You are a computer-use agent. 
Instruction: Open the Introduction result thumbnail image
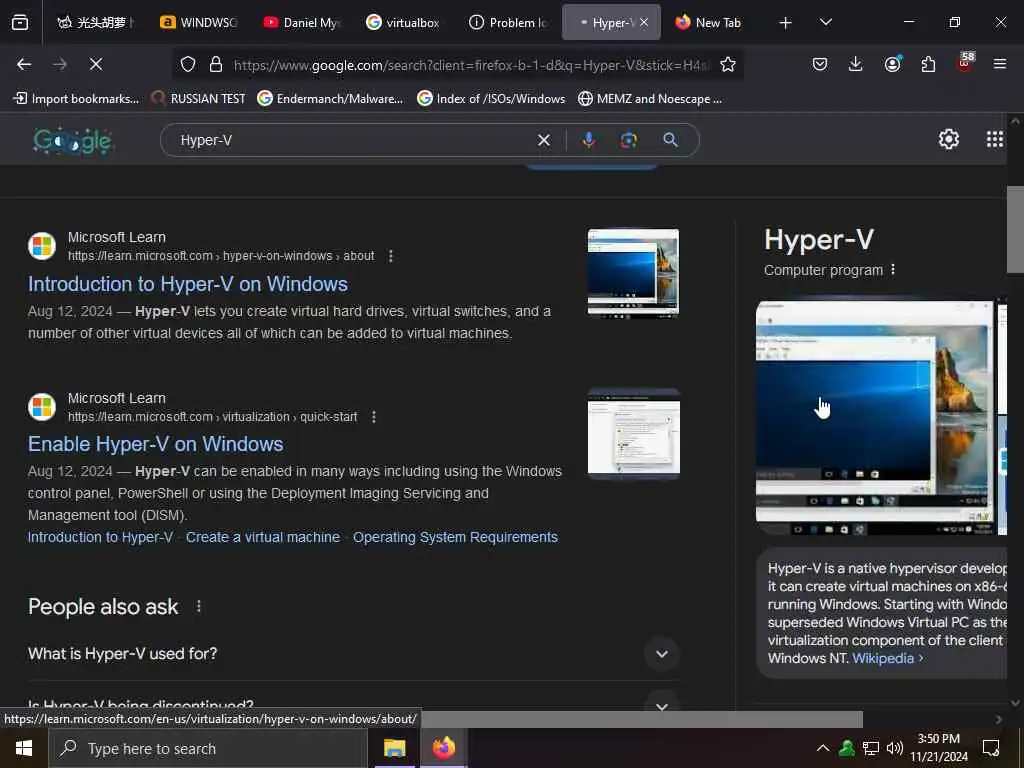coord(633,272)
